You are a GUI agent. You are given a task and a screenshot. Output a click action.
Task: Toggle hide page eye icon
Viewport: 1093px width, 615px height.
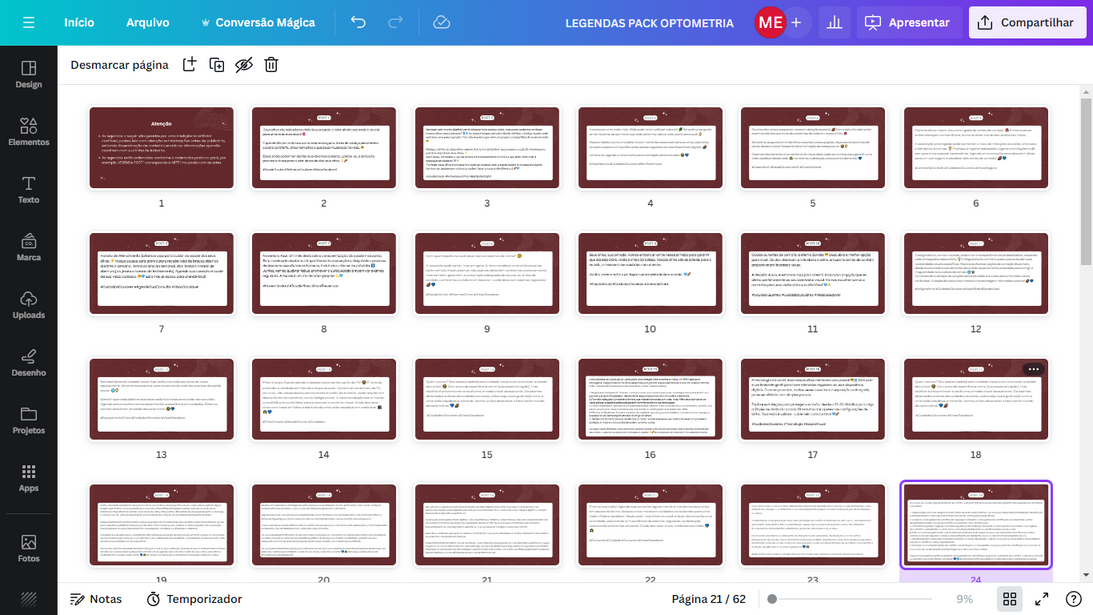point(243,65)
